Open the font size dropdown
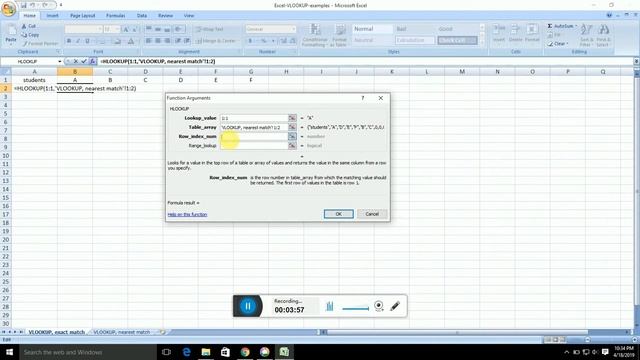The height and width of the screenshot is (360, 640). click(x=118, y=29)
